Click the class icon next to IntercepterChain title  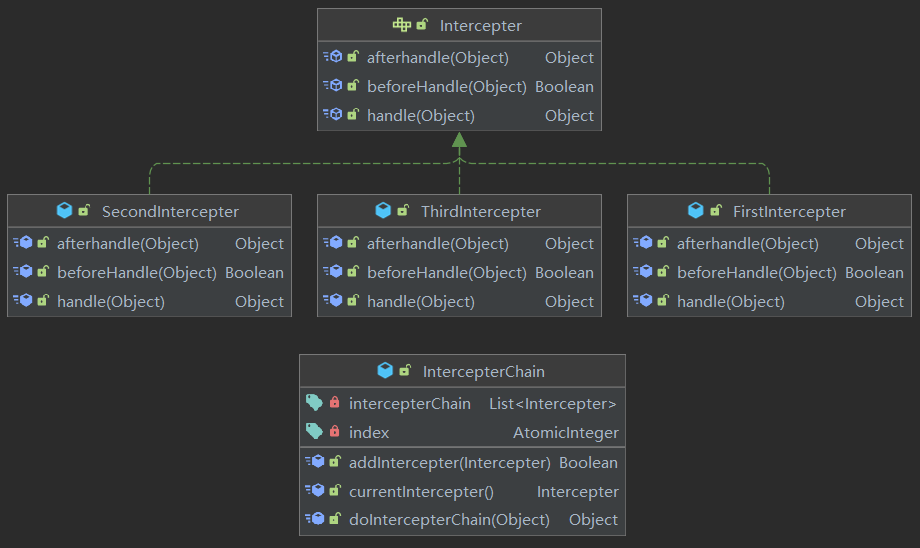pyautogui.click(x=385, y=370)
